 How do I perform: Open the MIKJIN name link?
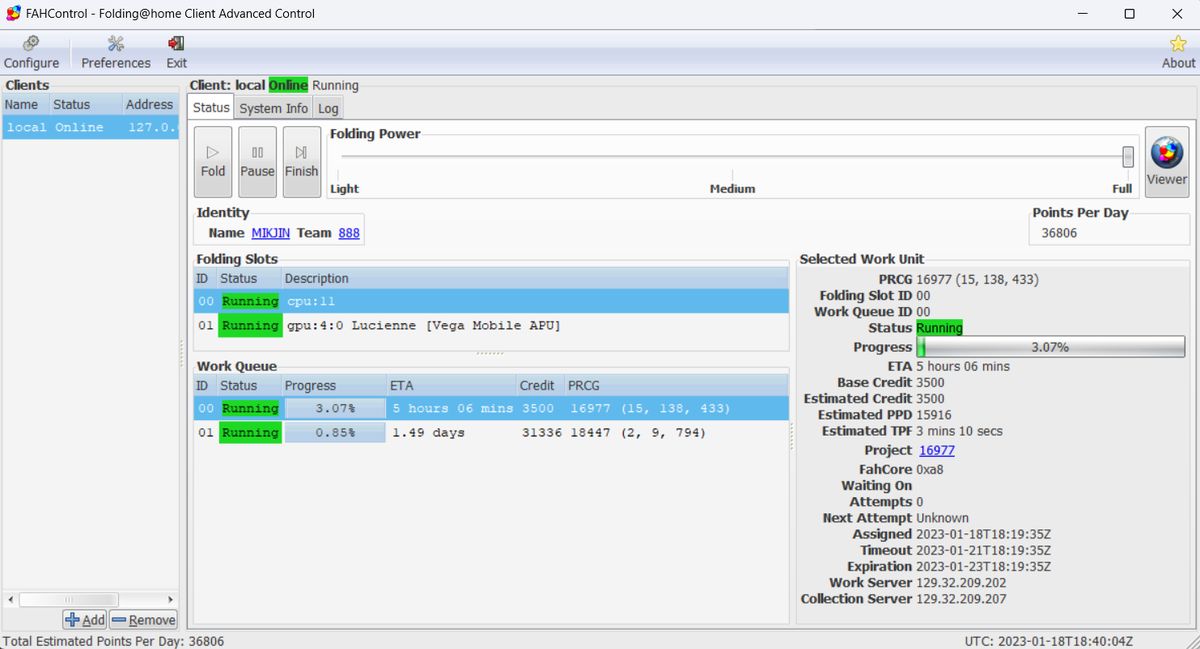(x=271, y=233)
